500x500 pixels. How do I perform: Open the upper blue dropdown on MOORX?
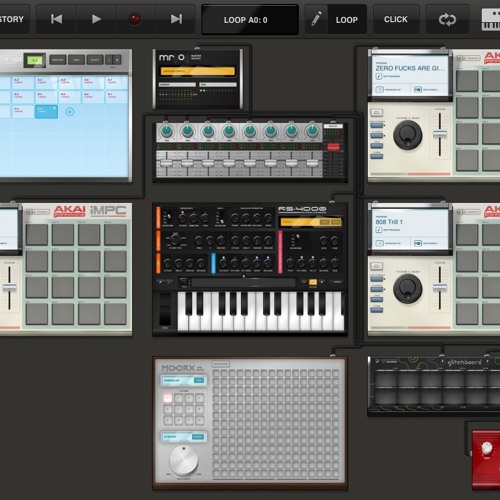coord(183,380)
